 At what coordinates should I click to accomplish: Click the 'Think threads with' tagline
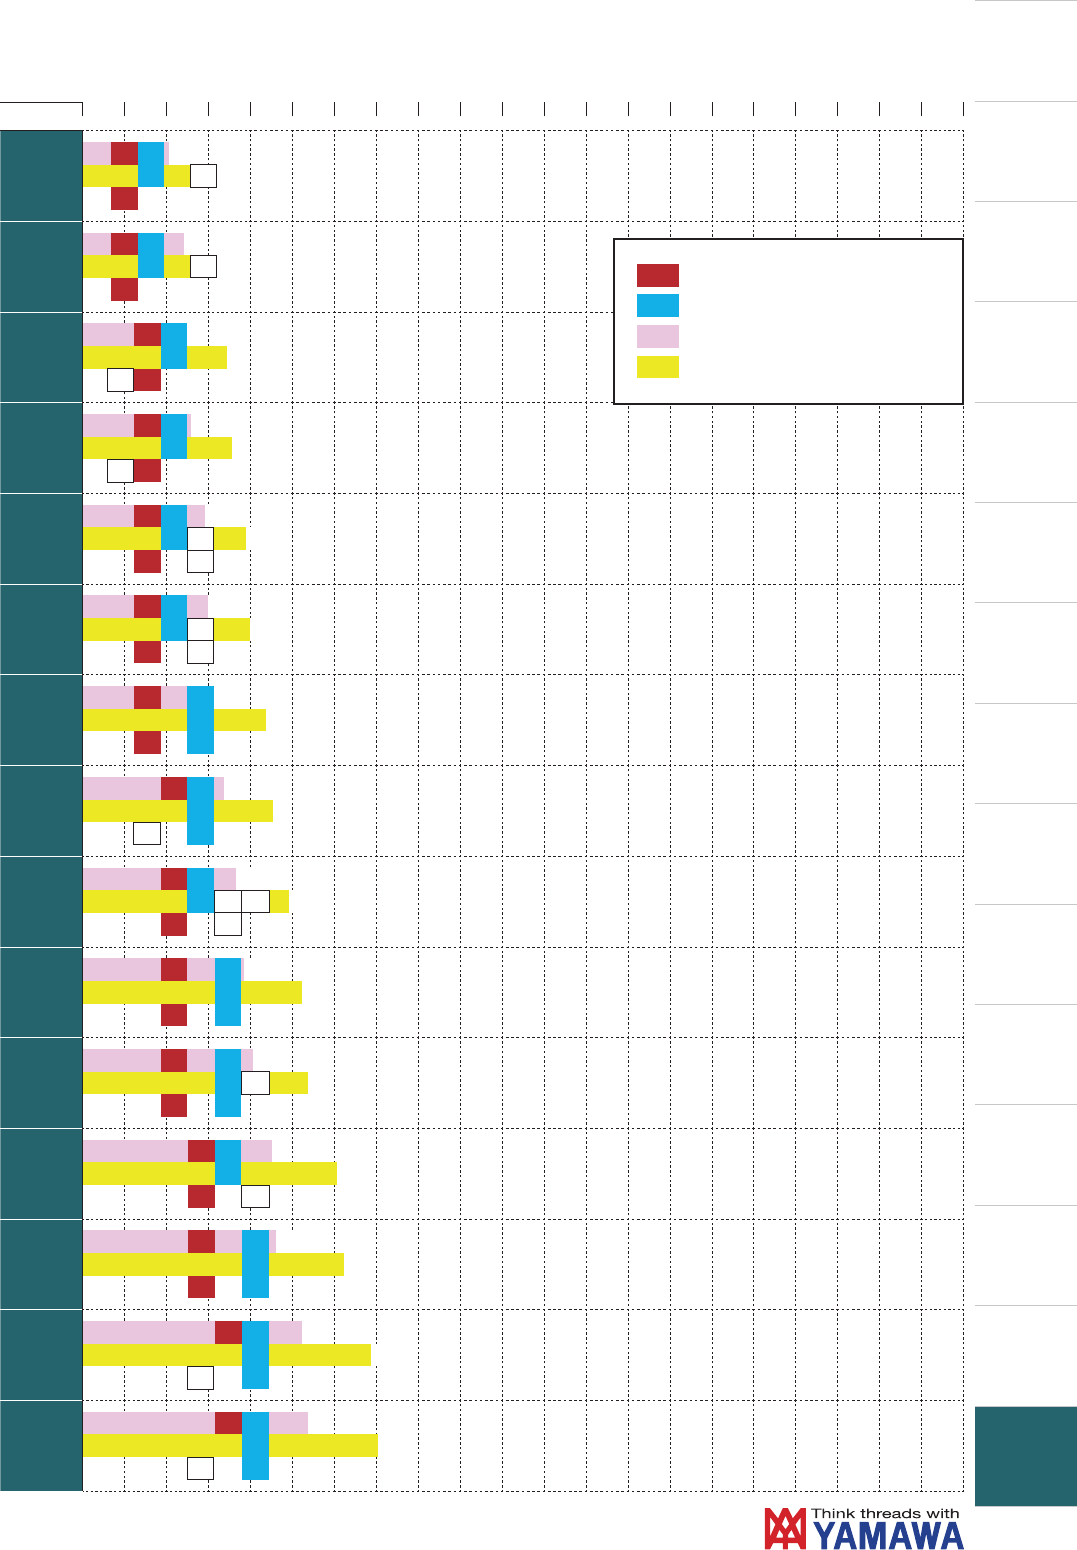coord(886,1514)
